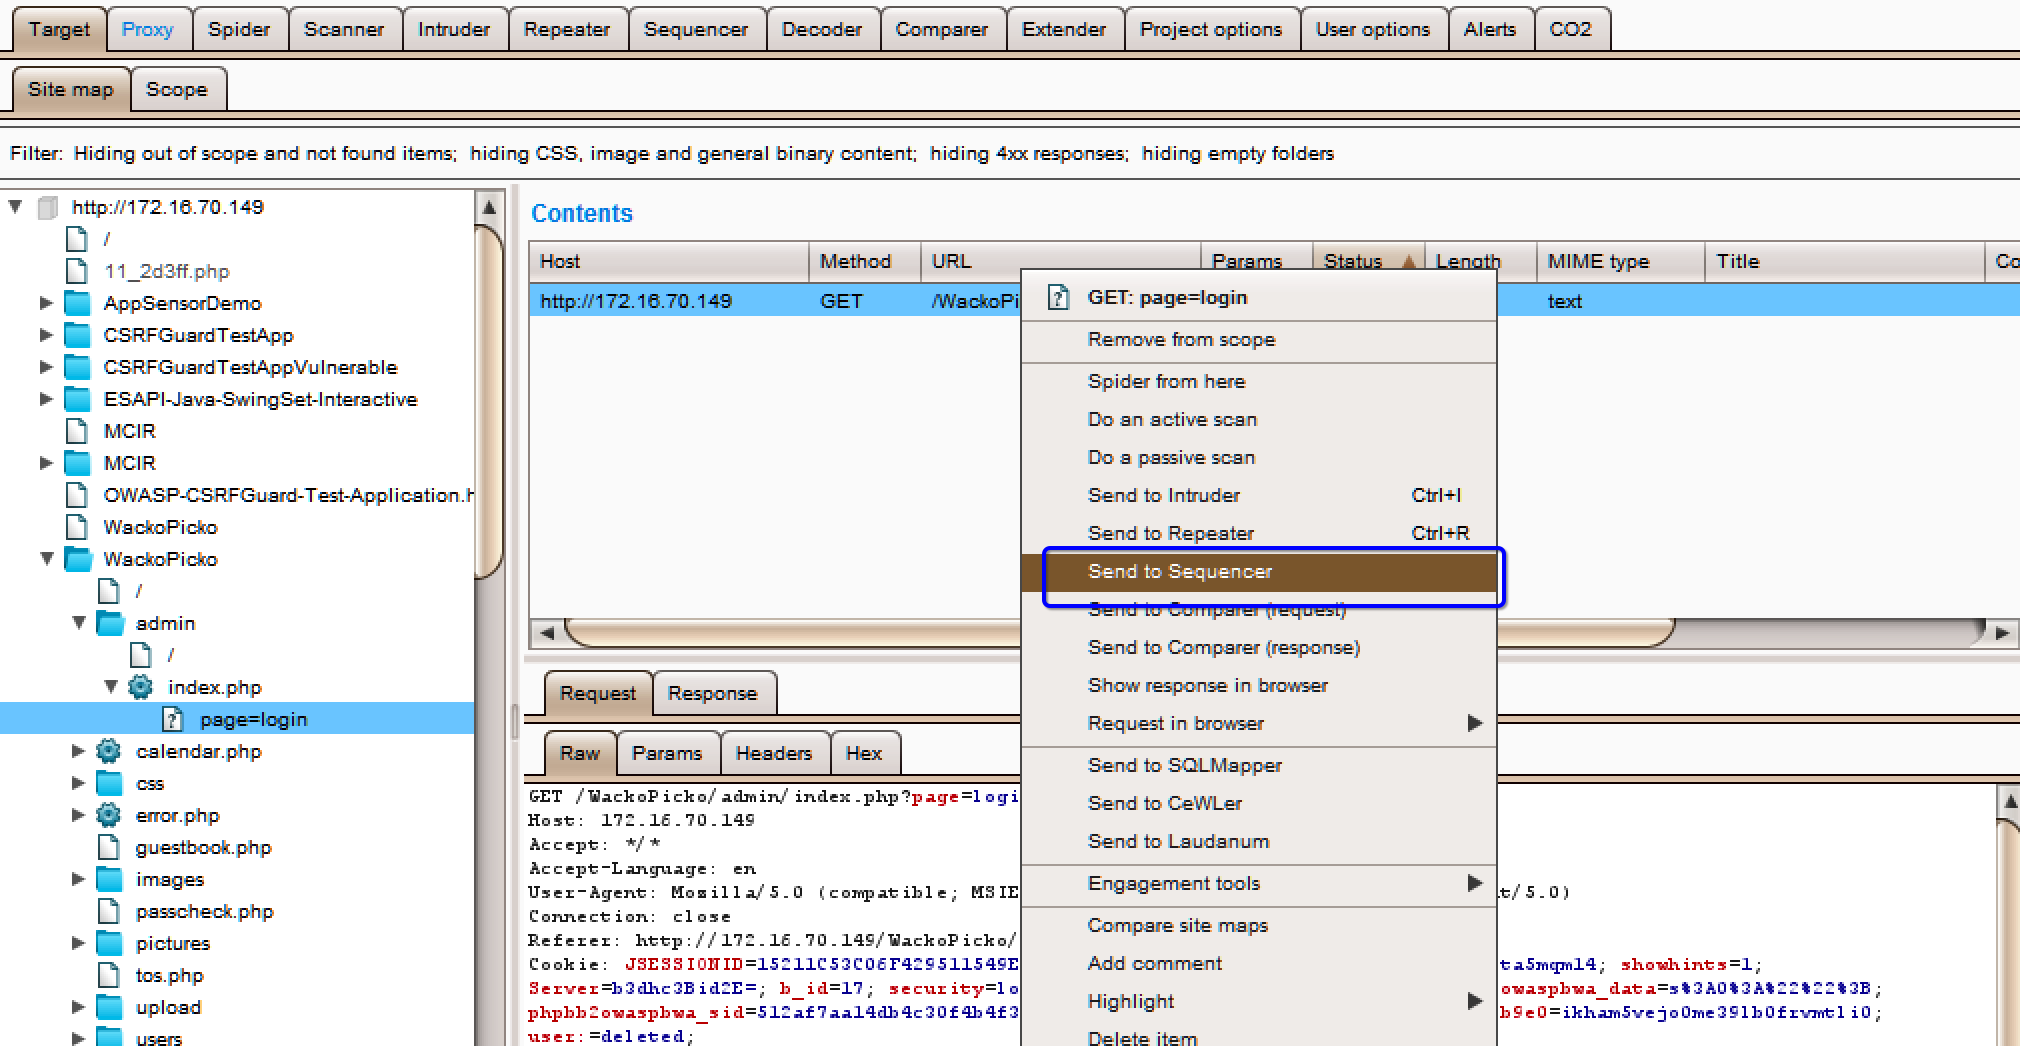Switch to the Response tab

[x=713, y=692]
